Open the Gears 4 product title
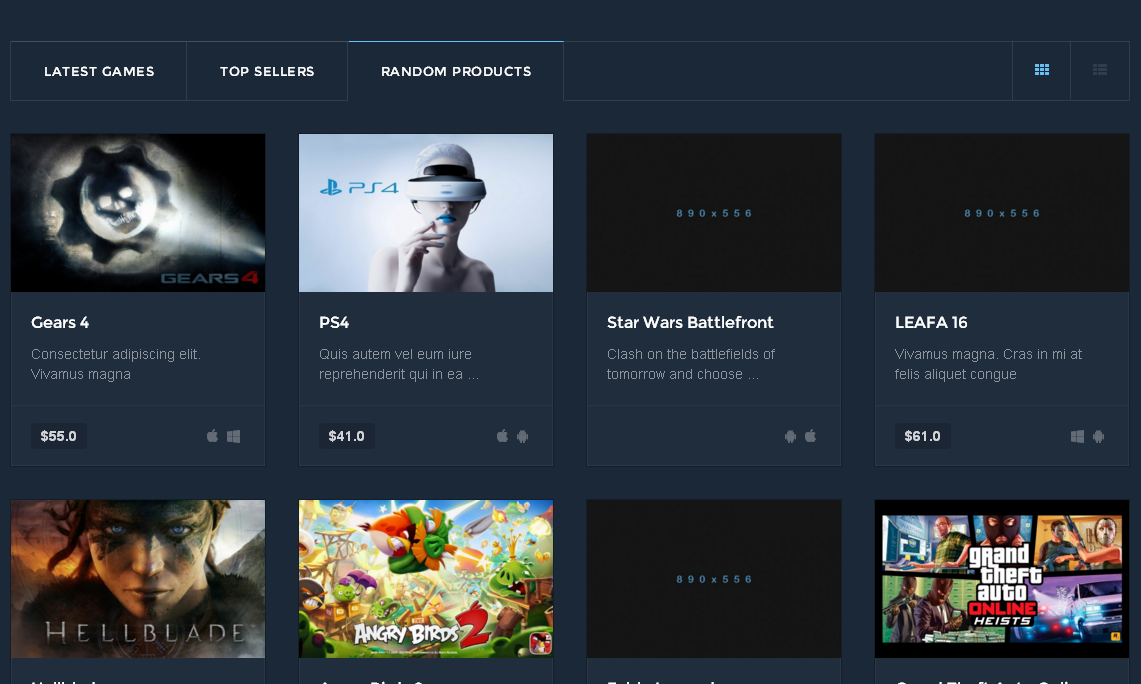 pos(60,322)
